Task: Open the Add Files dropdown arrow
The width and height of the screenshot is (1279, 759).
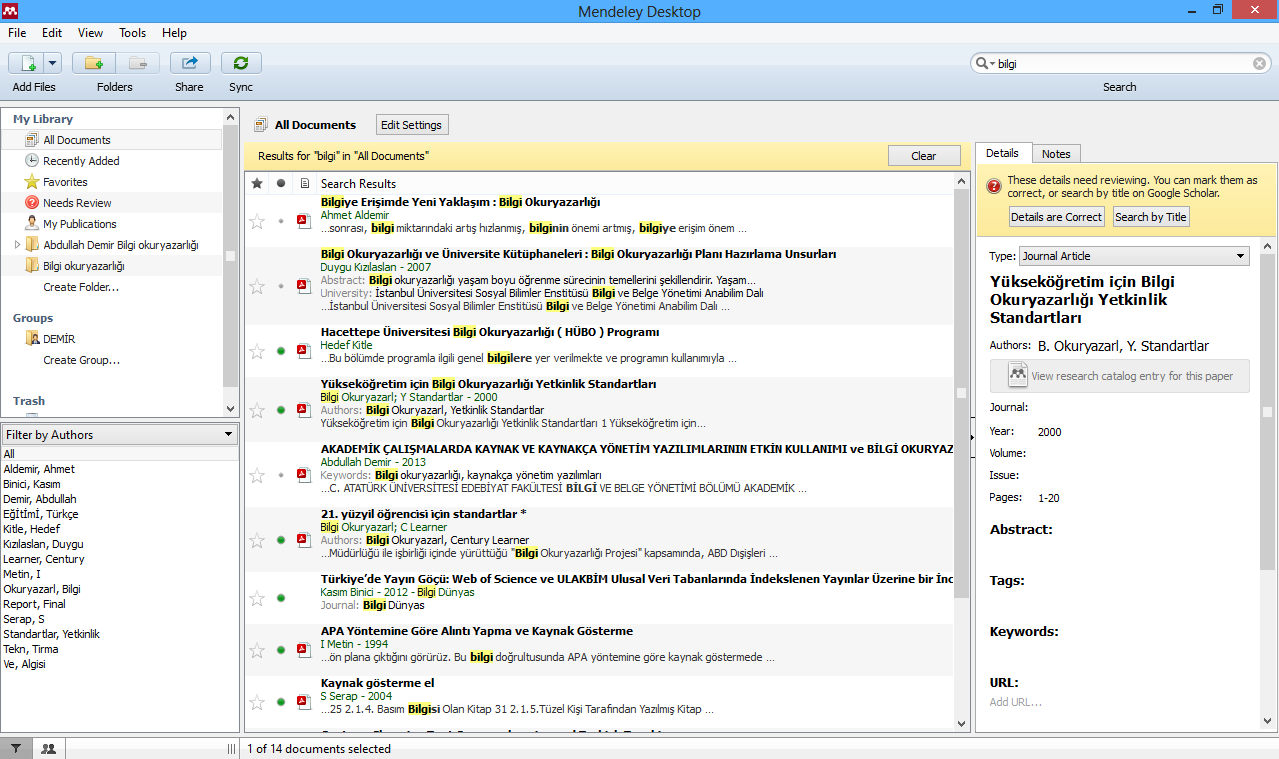Action: [52, 63]
